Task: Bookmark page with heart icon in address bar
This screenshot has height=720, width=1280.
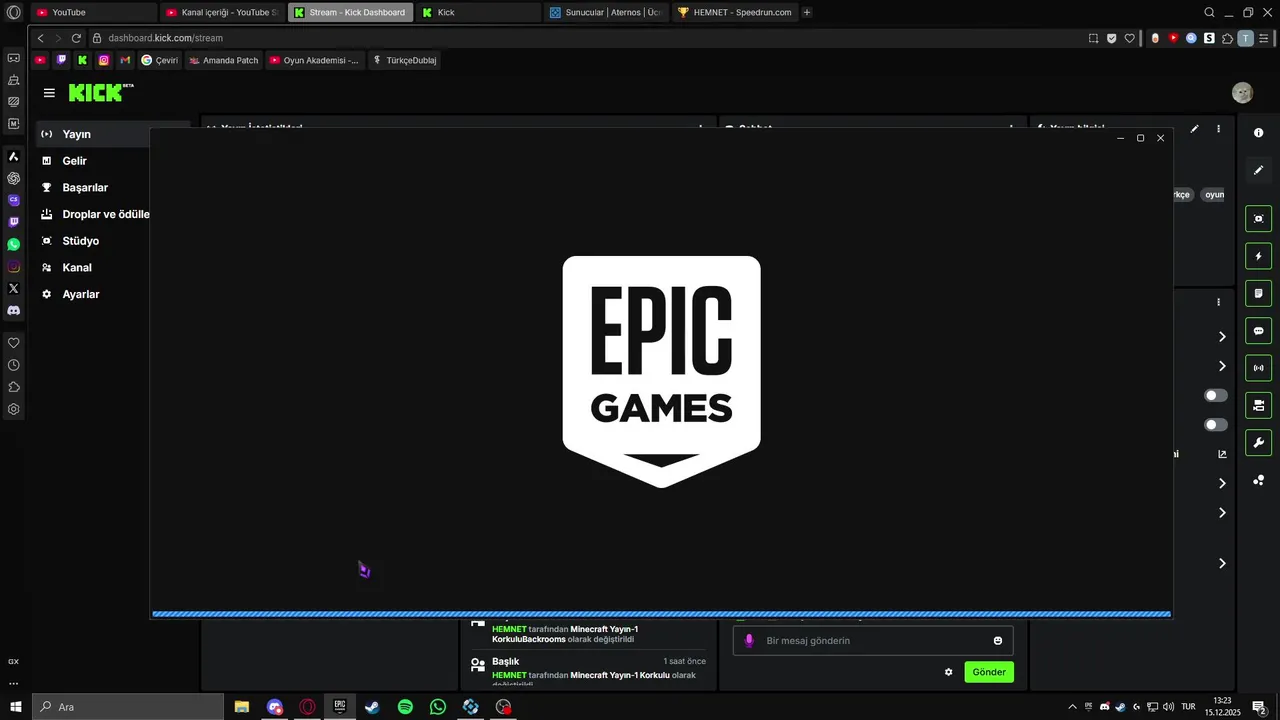Action: (x=1130, y=38)
